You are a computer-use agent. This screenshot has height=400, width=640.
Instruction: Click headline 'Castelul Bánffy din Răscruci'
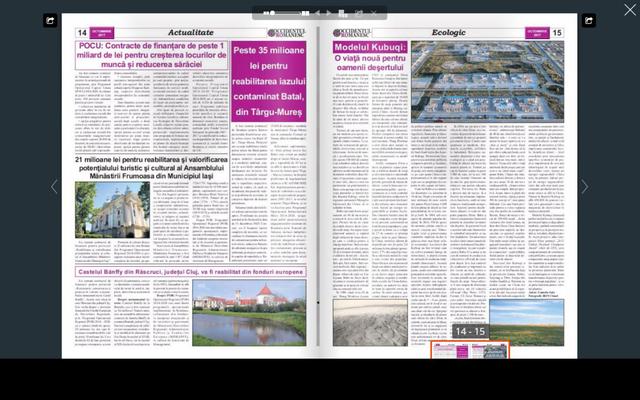[x=190, y=272]
